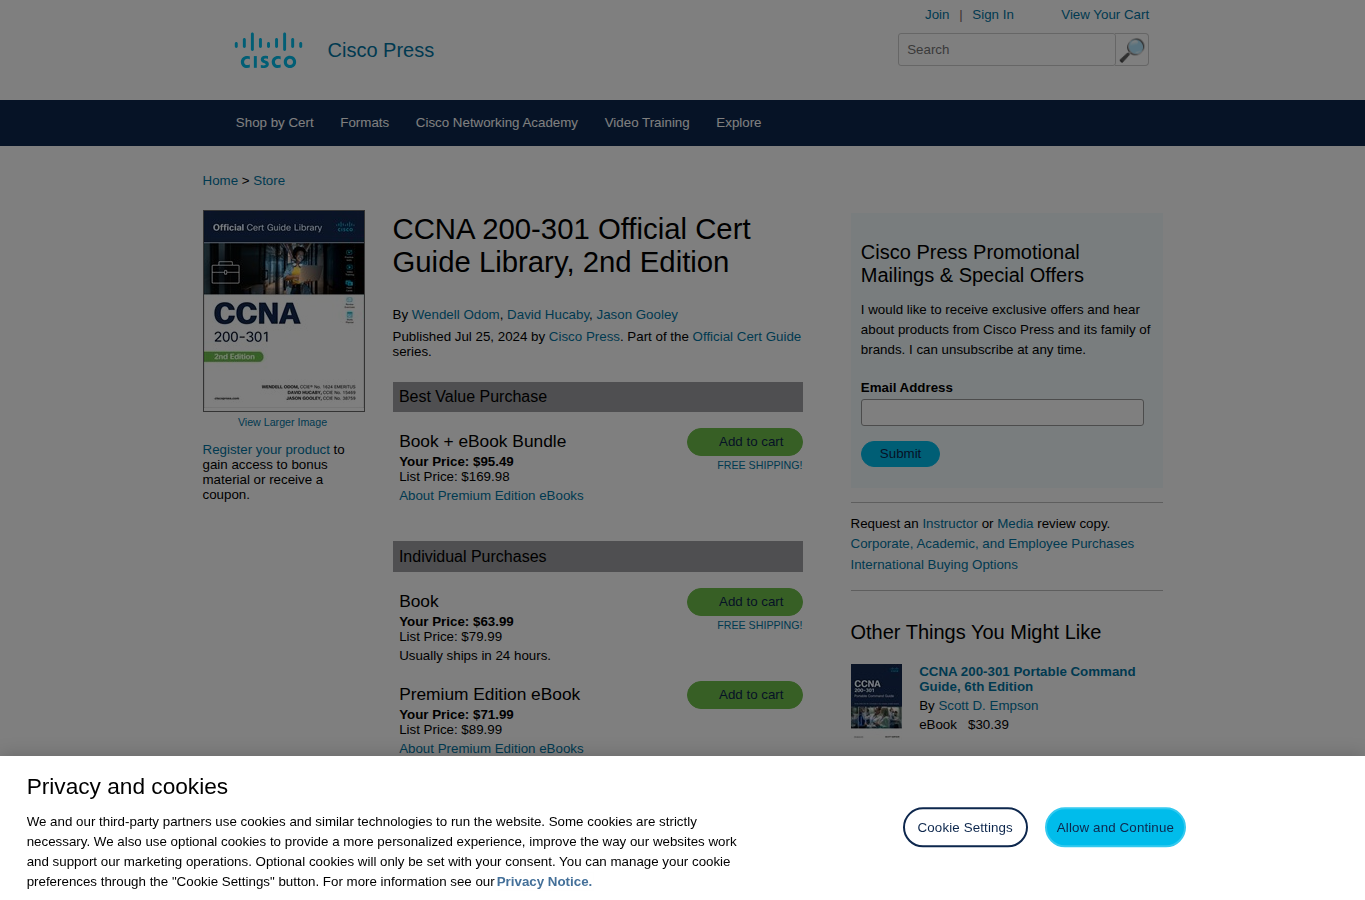This screenshot has width=1365, height=900.
Task: Click the Cisco Press site title
Action: (381, 51)
